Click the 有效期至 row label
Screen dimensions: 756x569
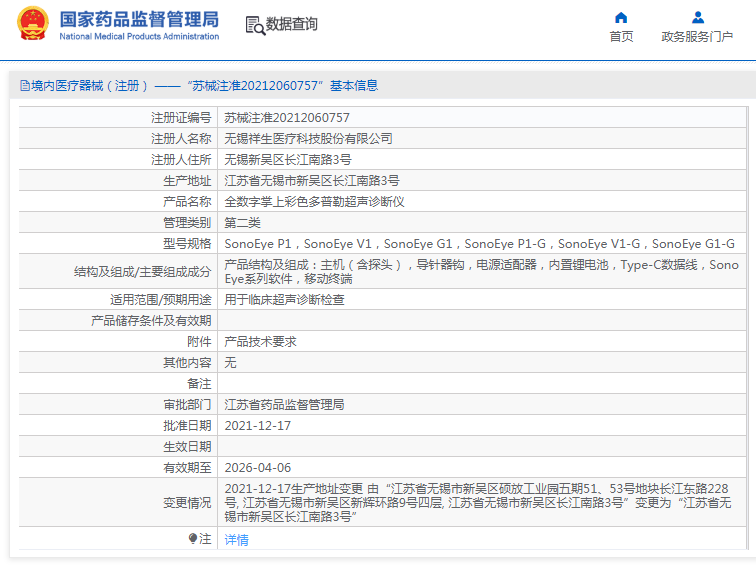point(187,468)
